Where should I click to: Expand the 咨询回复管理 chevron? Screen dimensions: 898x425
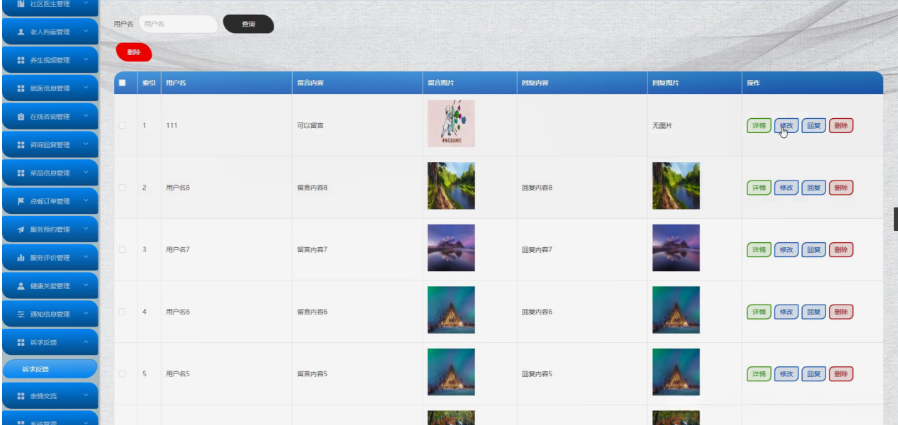(86, 145)
